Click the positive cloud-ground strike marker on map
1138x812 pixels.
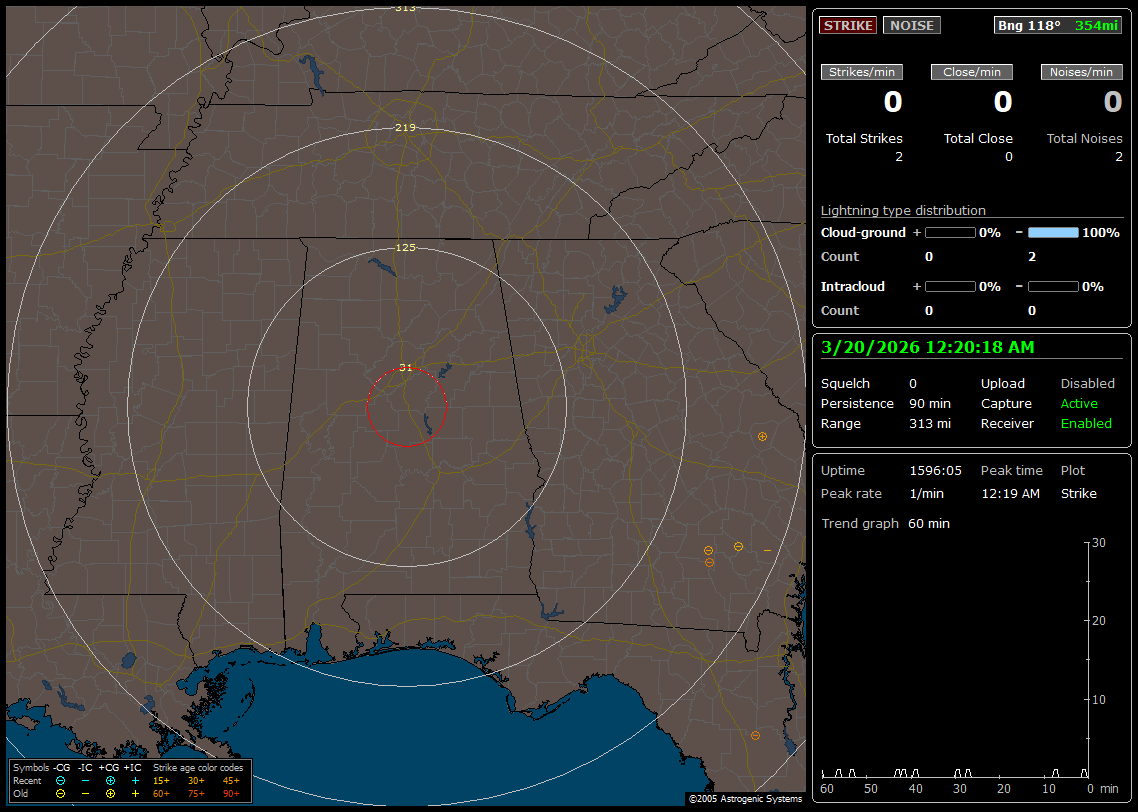coord(763,436)
